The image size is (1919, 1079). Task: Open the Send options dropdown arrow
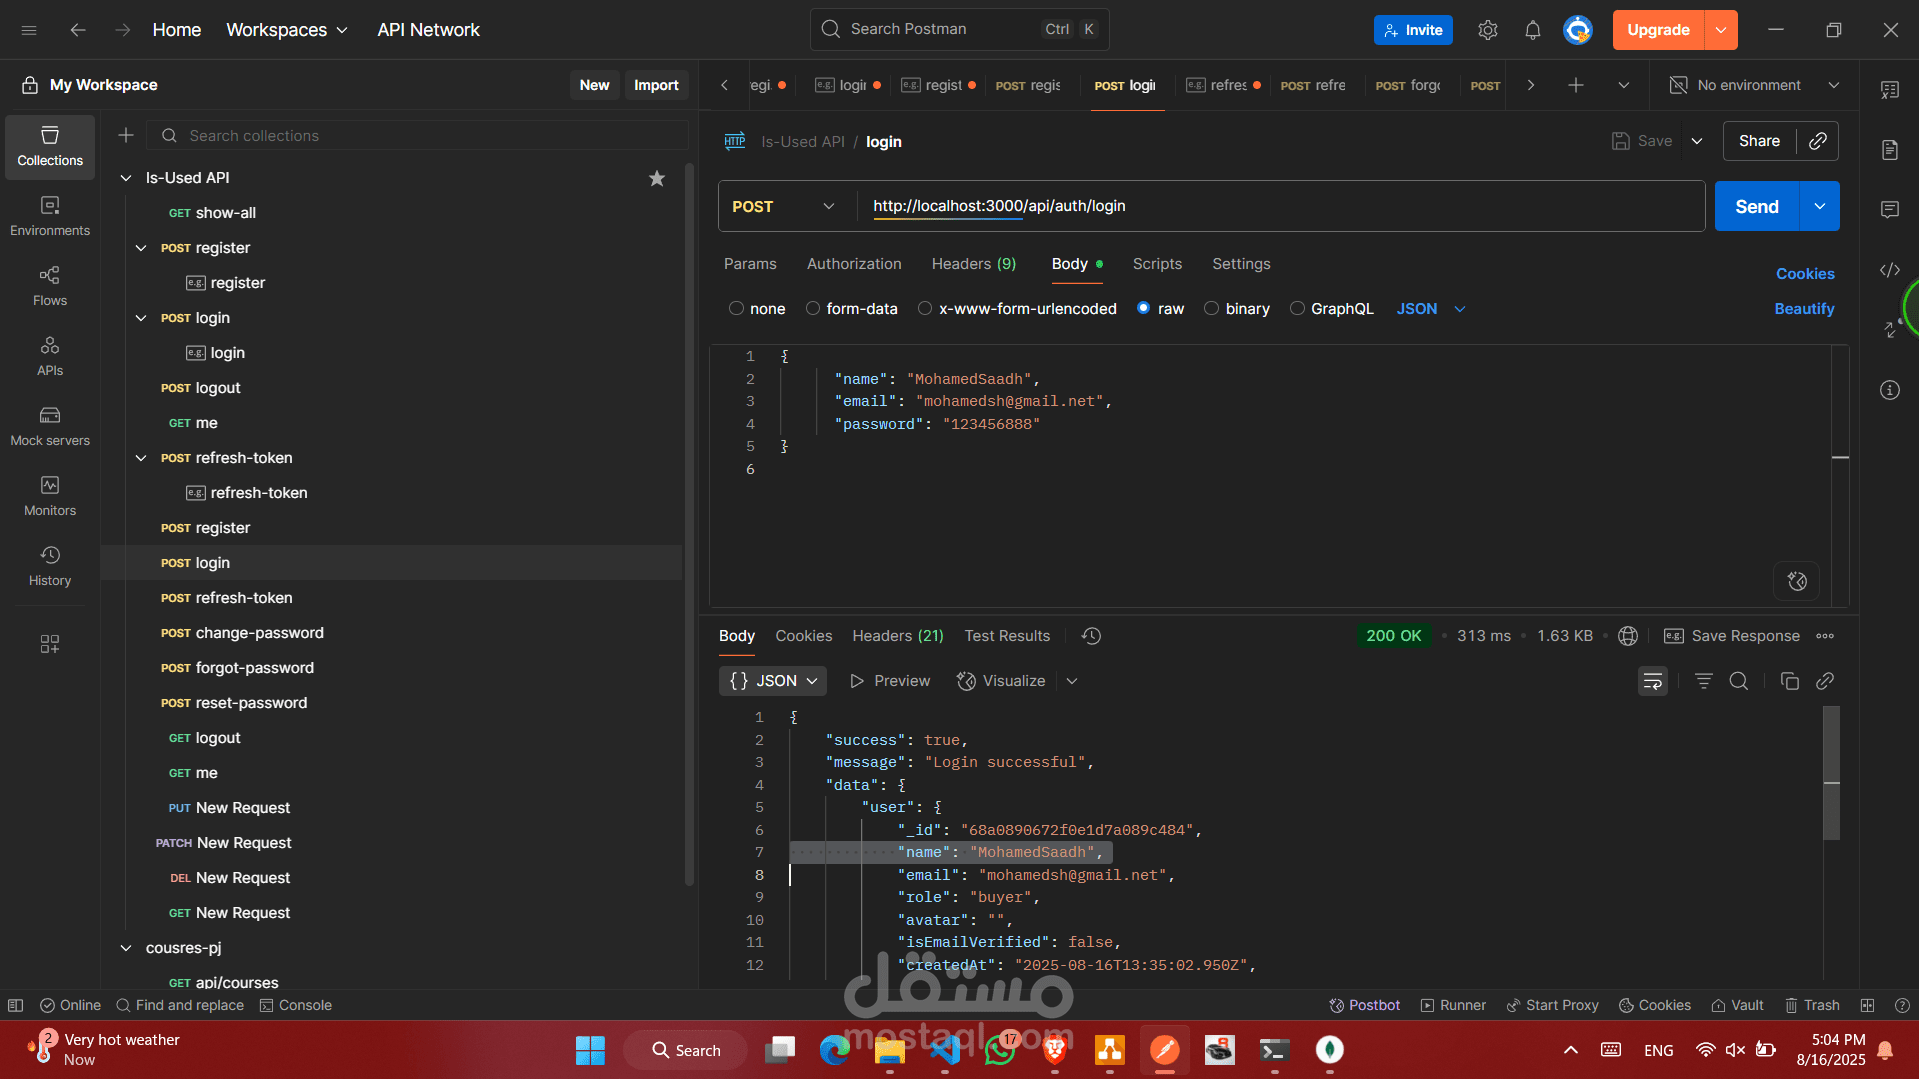pos(1820,206)
